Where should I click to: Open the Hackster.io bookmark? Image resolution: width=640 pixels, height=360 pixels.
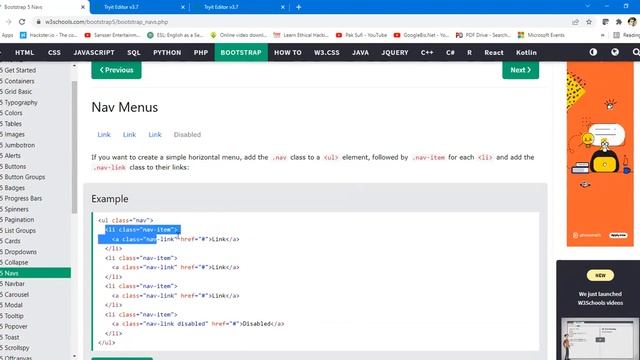pyautogui.click(x=49, y=35)
